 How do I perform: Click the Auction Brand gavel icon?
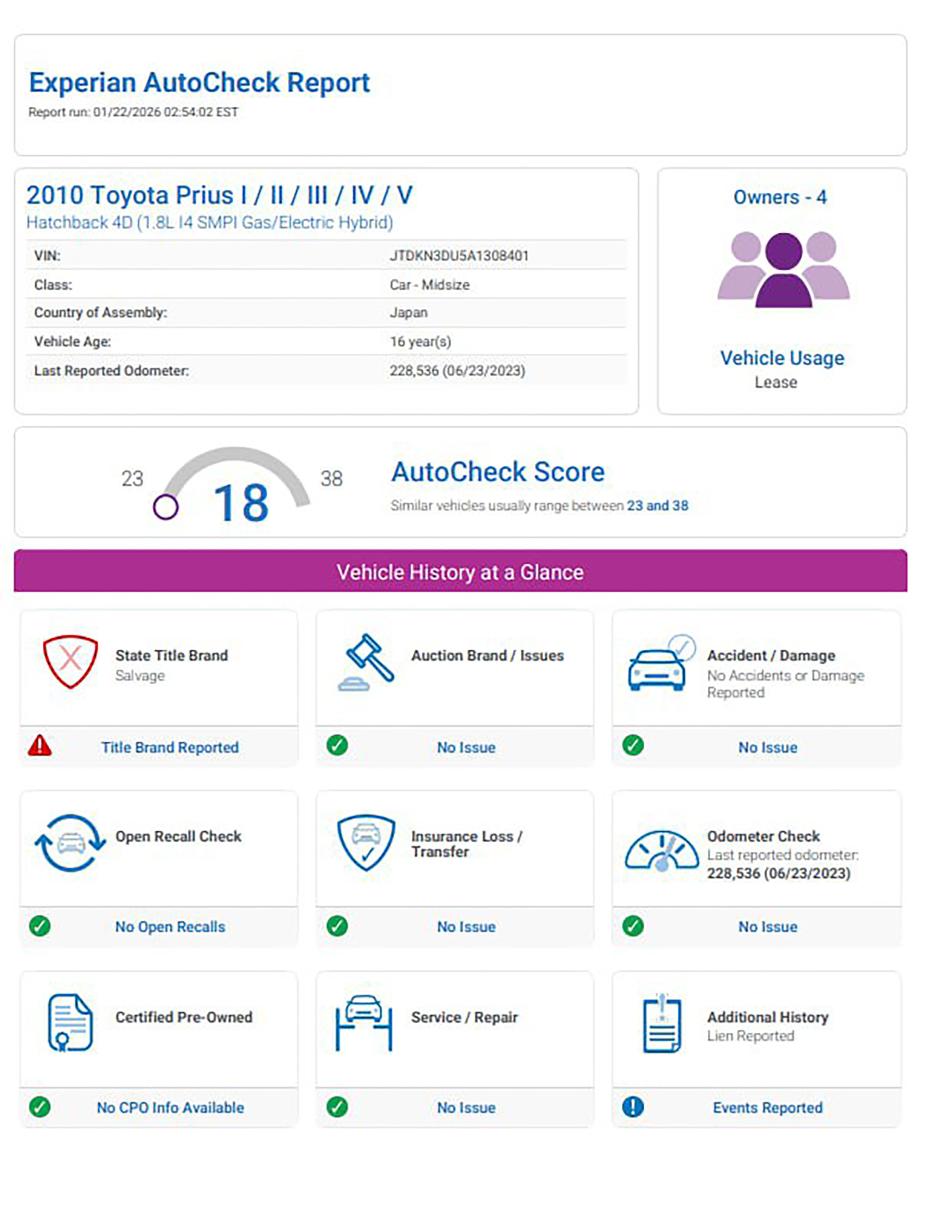coord(365,662)
